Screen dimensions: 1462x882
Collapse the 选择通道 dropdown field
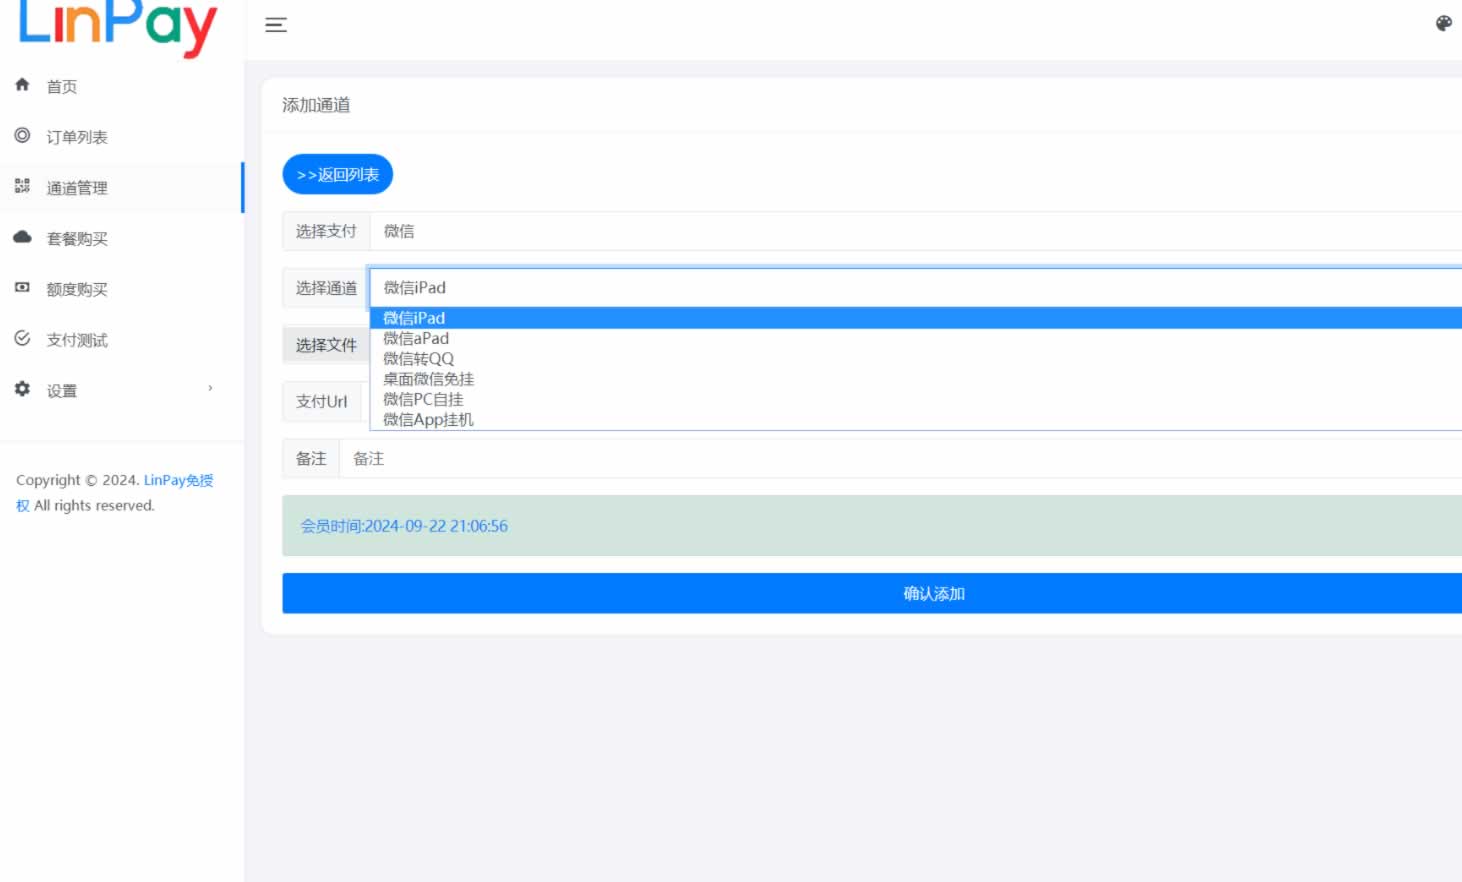click(915, 288)
